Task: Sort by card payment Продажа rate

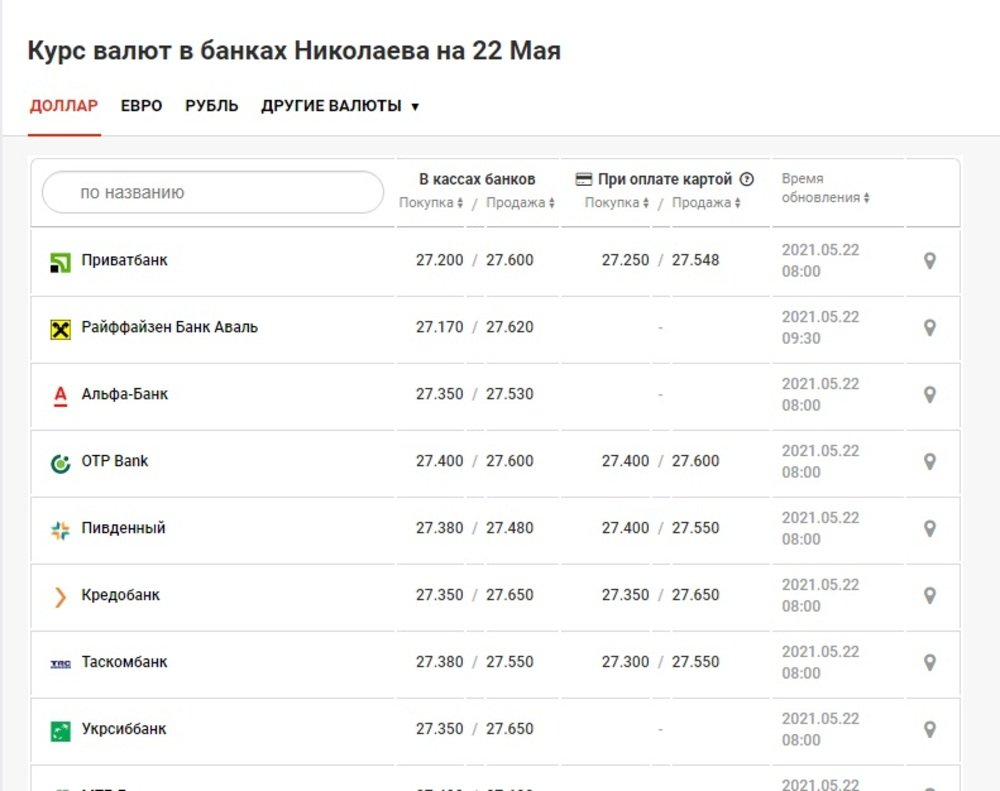Action: pos(706,203)
